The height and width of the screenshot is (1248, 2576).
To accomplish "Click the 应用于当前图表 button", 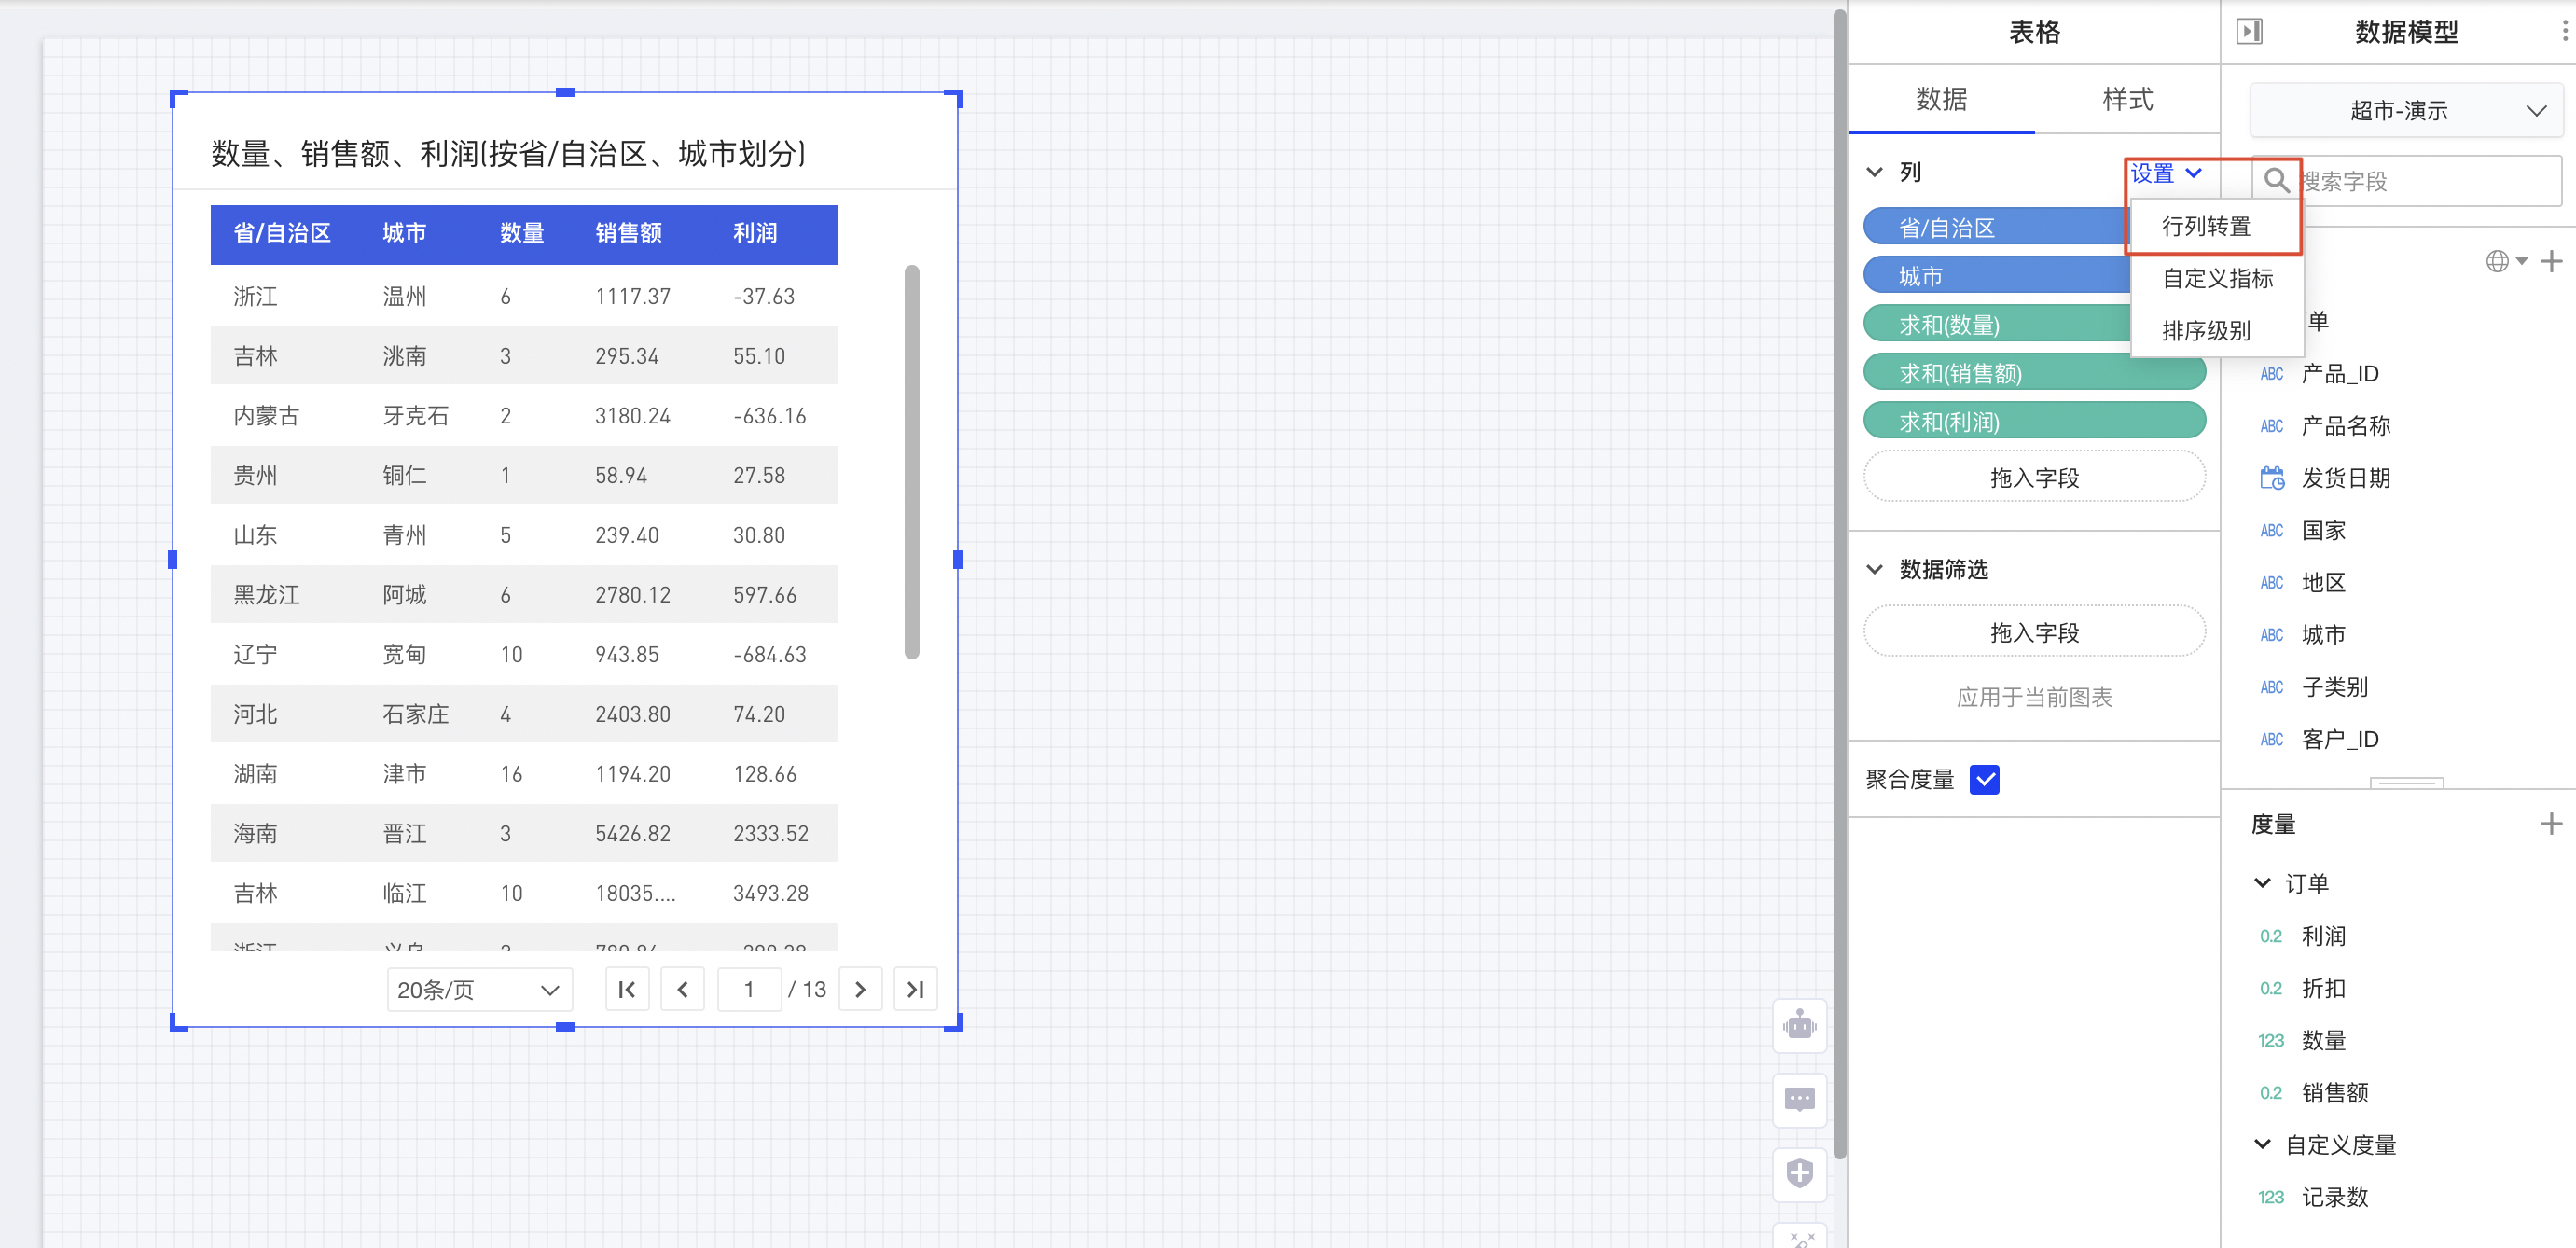I will click(2034, 697).
